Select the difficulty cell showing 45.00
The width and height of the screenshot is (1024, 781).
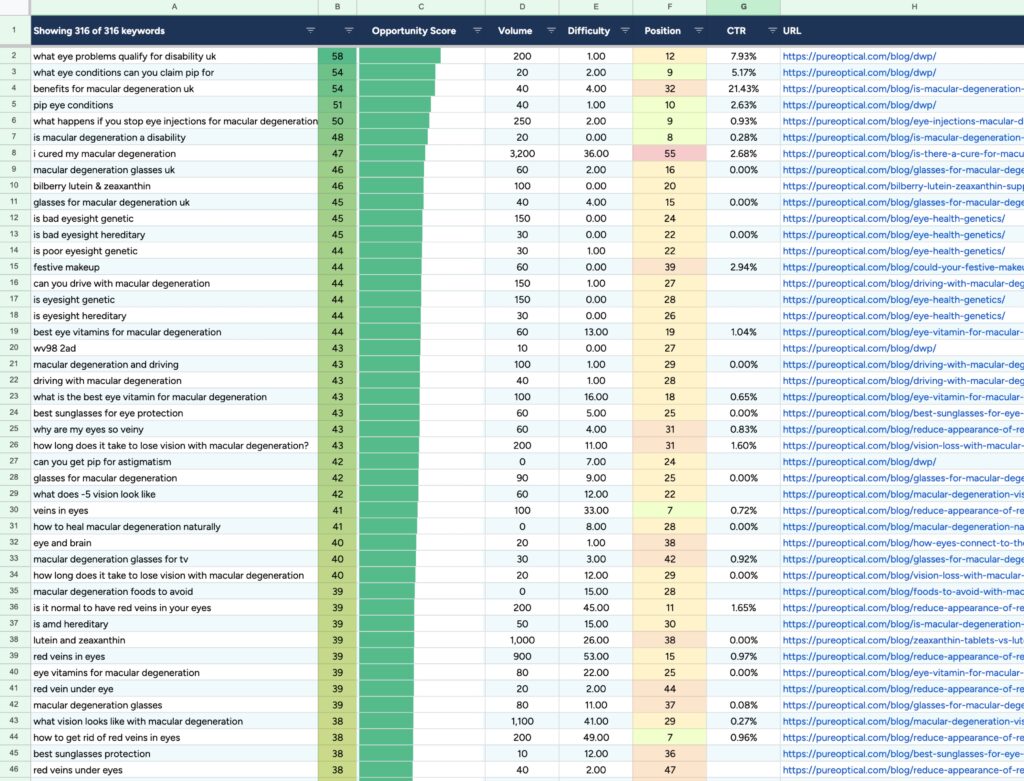(x=596, y=607)
